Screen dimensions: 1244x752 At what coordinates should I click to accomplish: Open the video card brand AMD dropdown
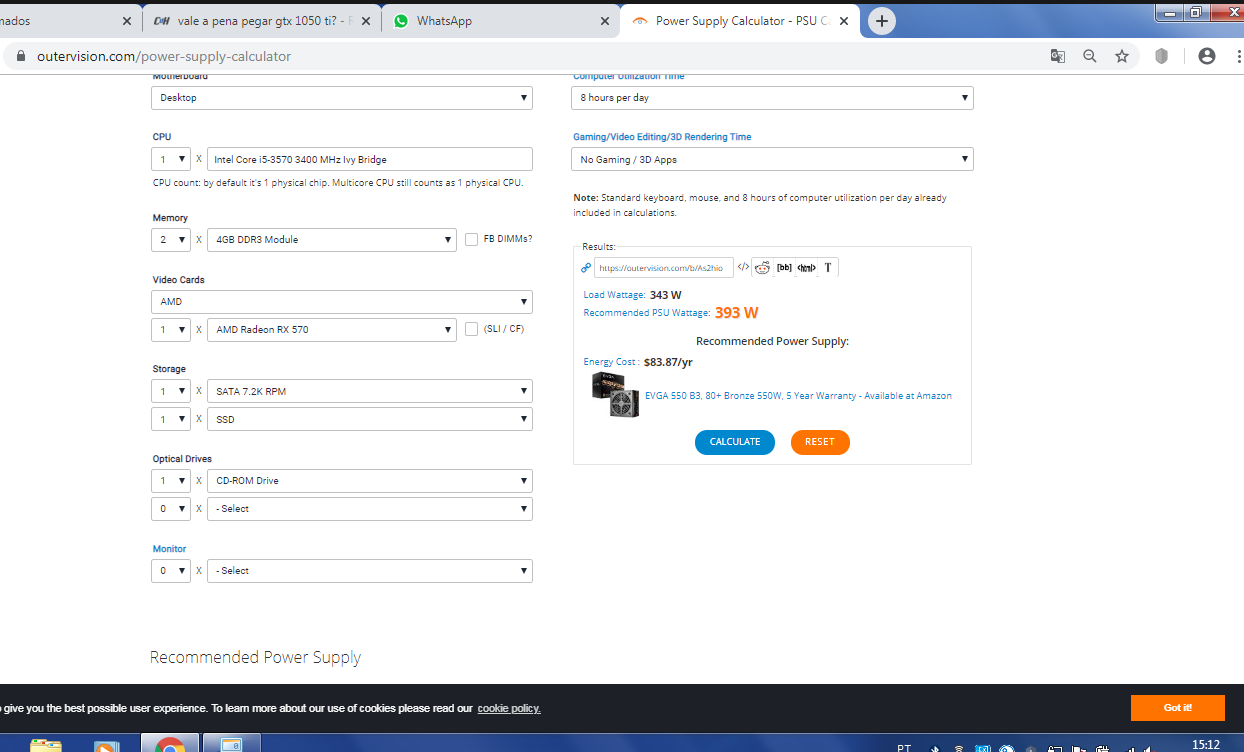[342, 302]
